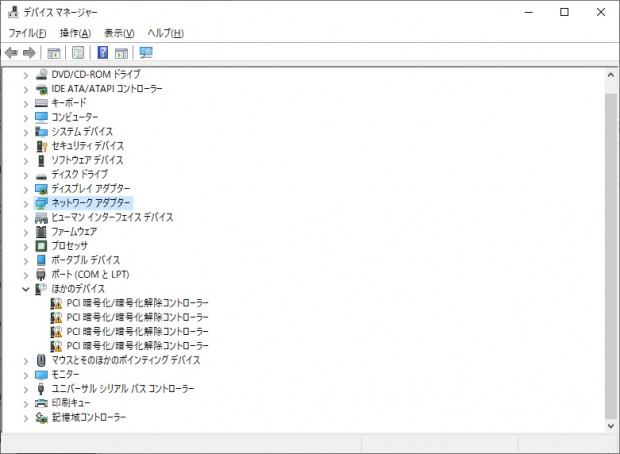Click the ポート (COM と LPT) plug icon
Screen dimensions: 620x454
click(41, 274)
